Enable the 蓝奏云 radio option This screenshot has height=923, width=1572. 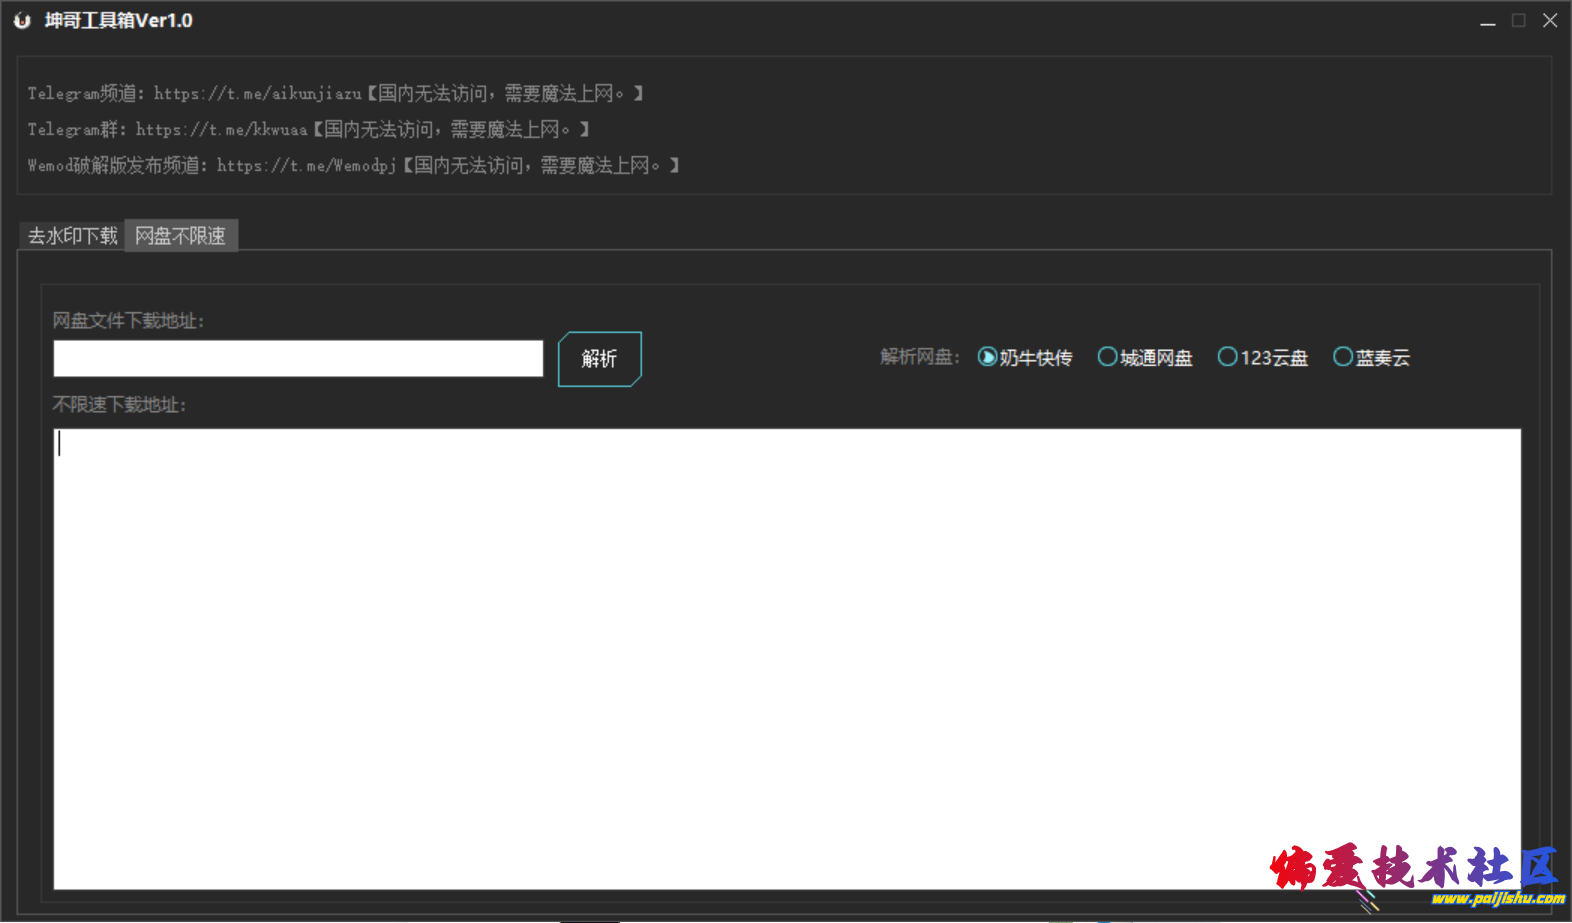1343,357
